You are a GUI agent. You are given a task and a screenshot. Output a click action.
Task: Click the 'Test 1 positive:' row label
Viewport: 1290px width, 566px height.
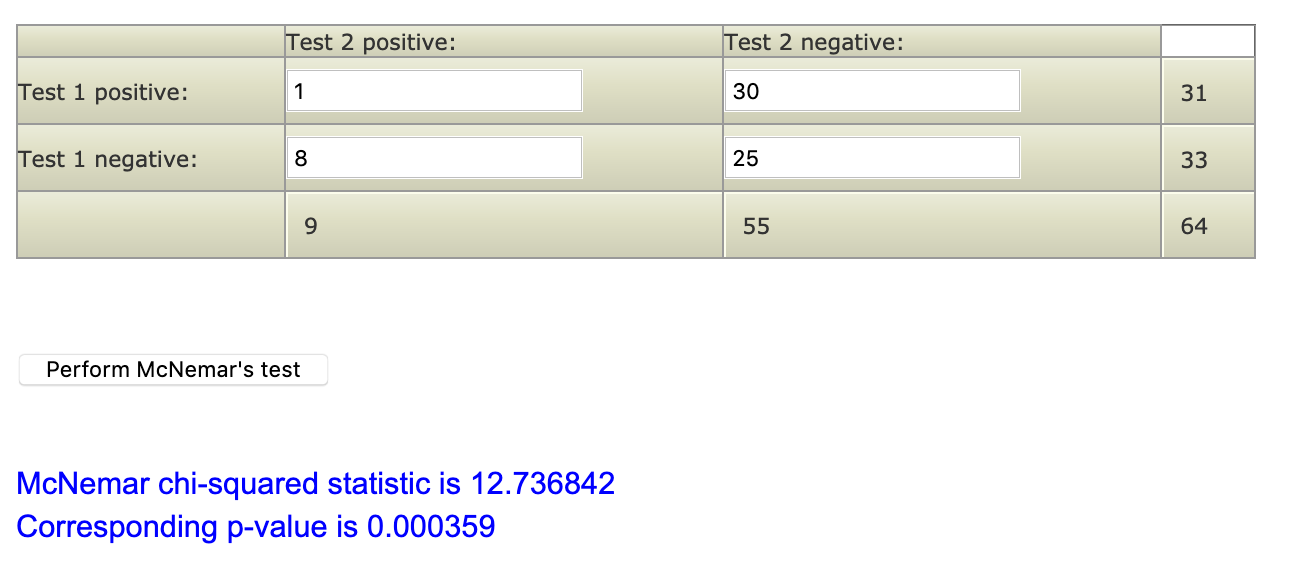point(103,92)
